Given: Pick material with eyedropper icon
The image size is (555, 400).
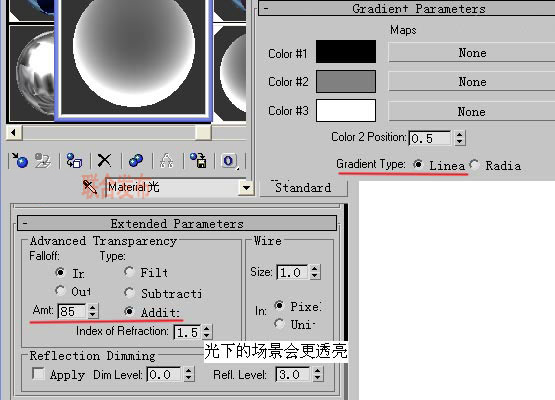Looking at the screenshot, I should [89, 187].
